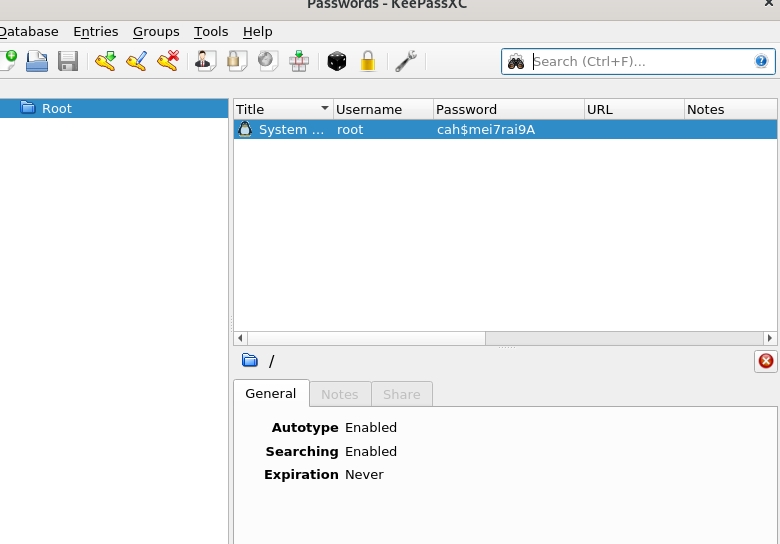Open settings with the wrench icon
The image size is (780, 544).
pos(405,61)
